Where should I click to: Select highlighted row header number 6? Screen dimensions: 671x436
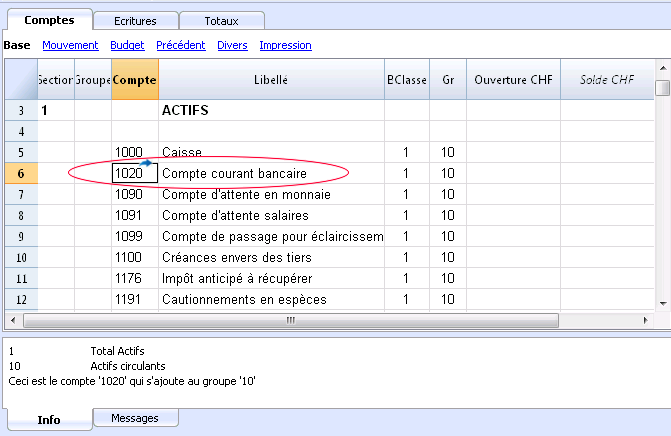click(21, 173)
